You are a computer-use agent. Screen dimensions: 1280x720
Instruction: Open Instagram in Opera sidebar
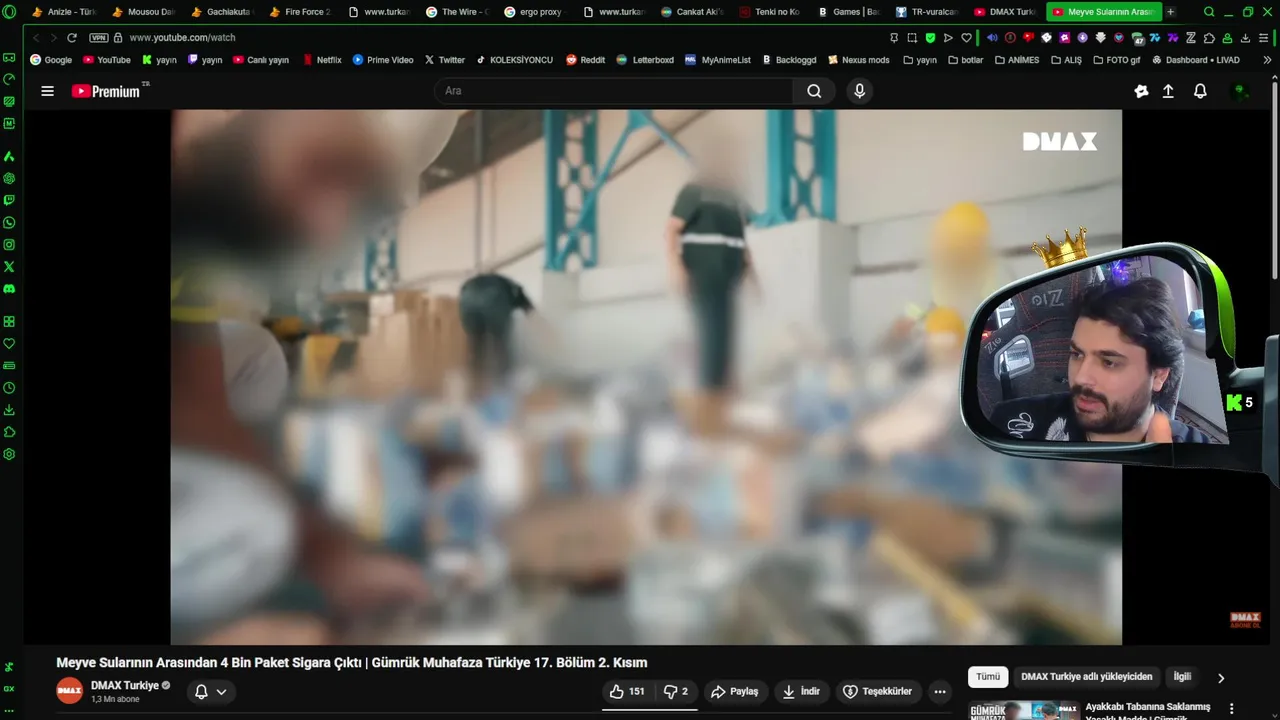(9, 244)
